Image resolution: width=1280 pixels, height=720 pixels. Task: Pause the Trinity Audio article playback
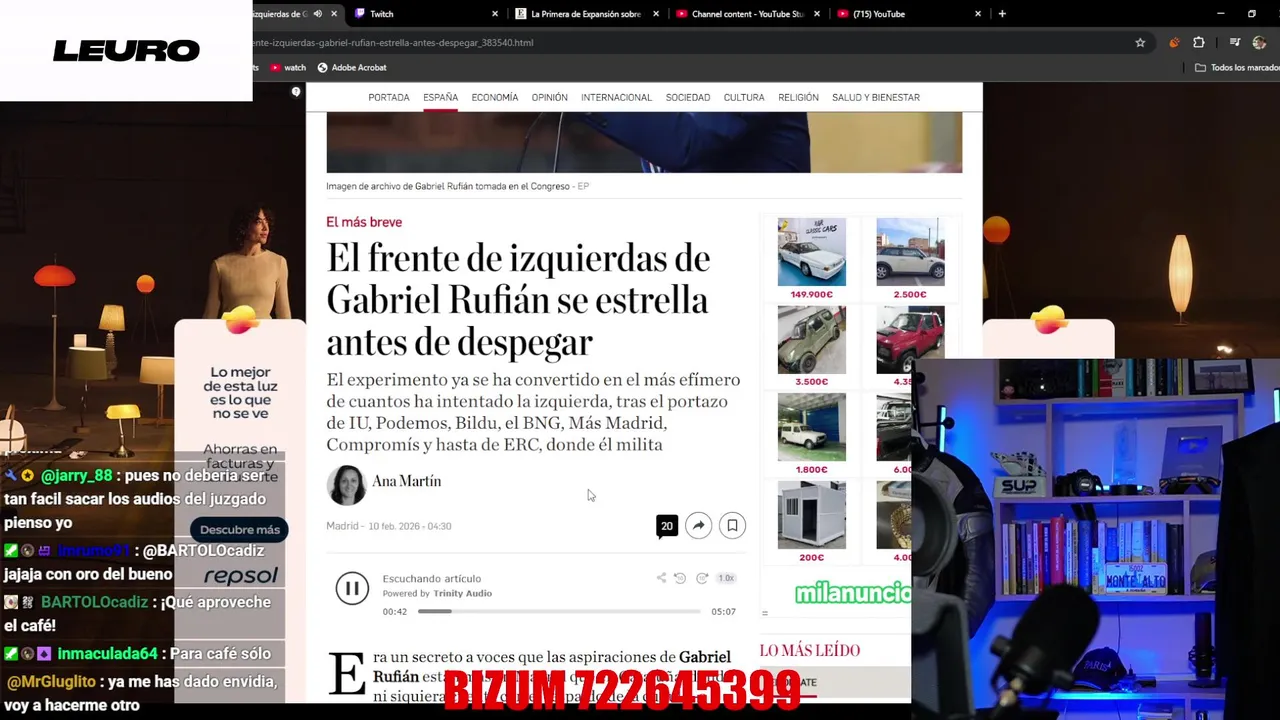[x=352, y=589]
